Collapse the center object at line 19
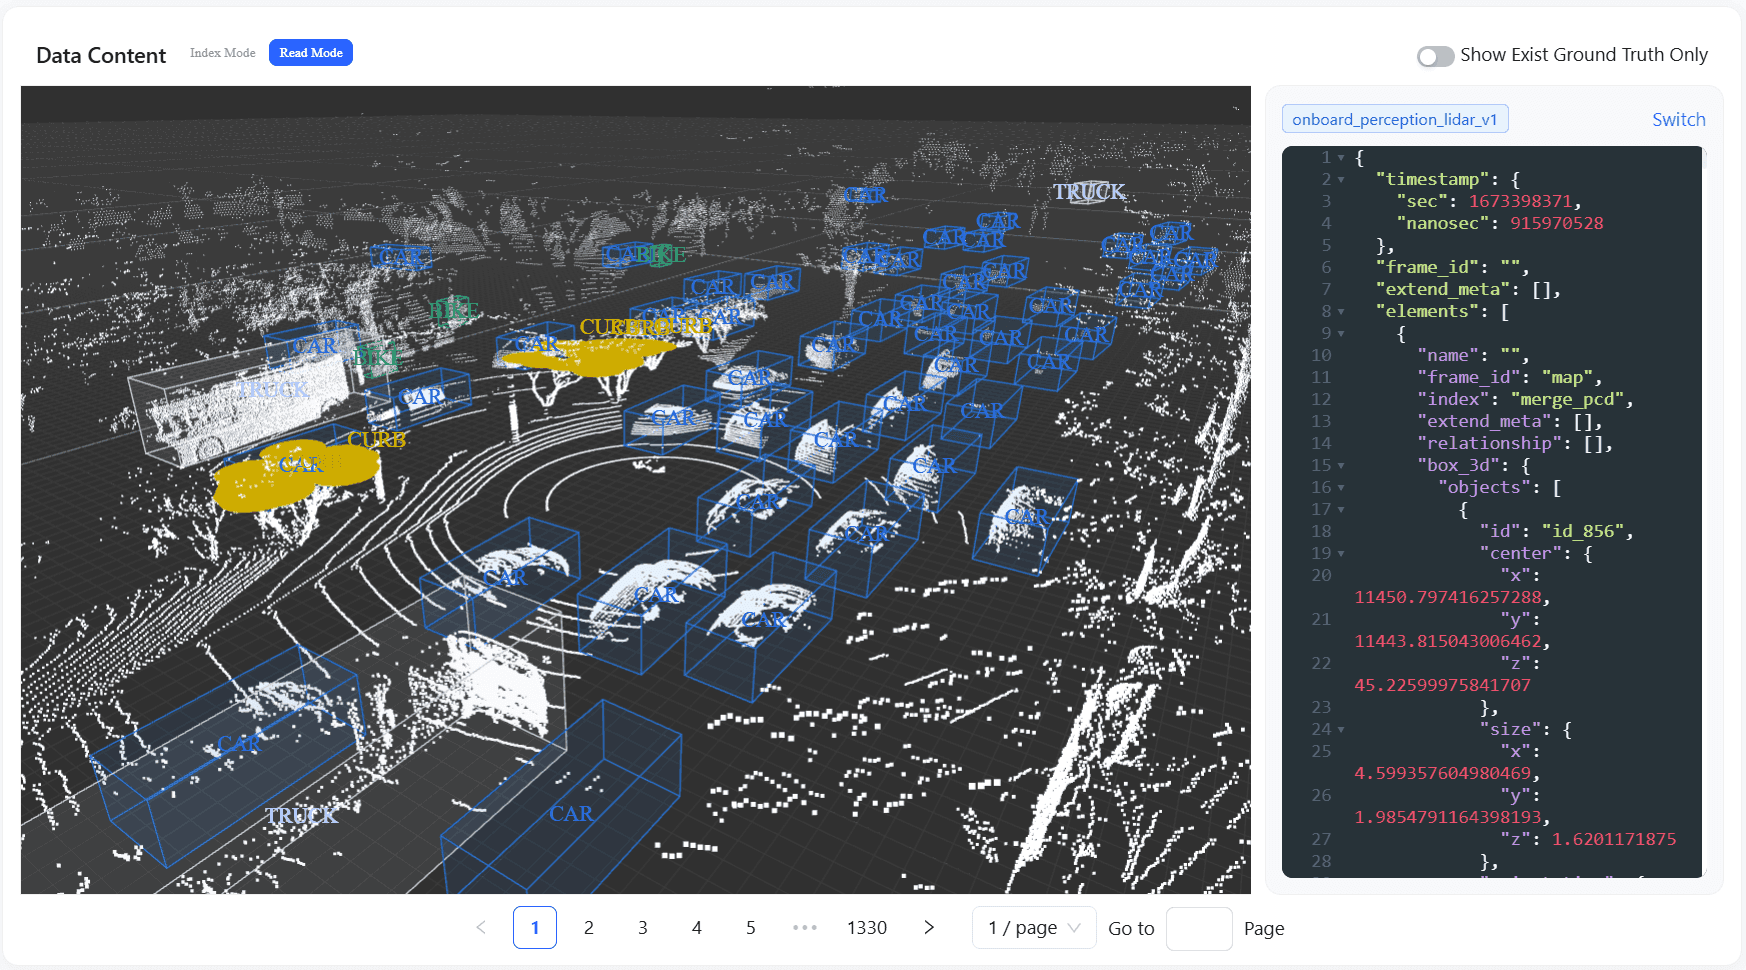This screenshot has width=1746, height=970. [1341, 554]
